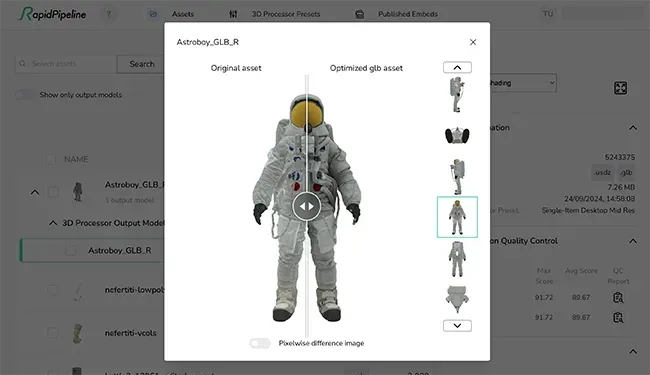The height and width of the screenshot is (375, 650).
Task: Click the RapidPipeline logo
Action: tap(53, 14)
